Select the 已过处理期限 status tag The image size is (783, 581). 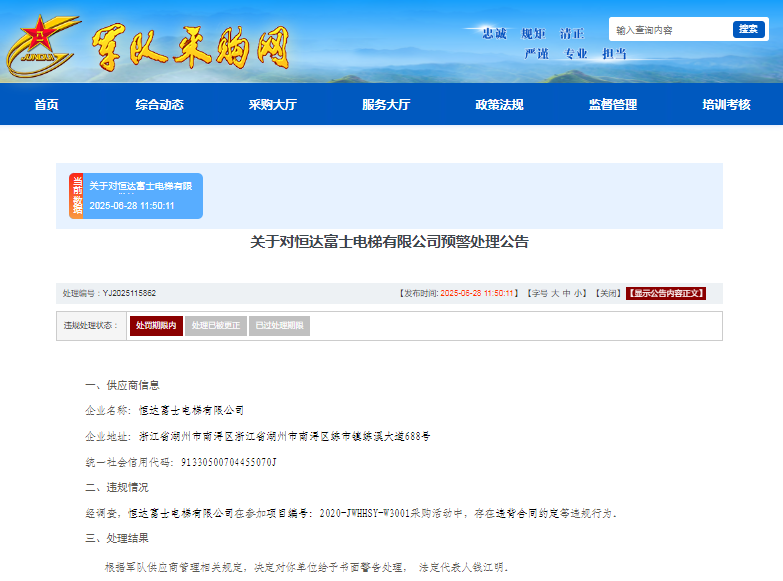279,326
